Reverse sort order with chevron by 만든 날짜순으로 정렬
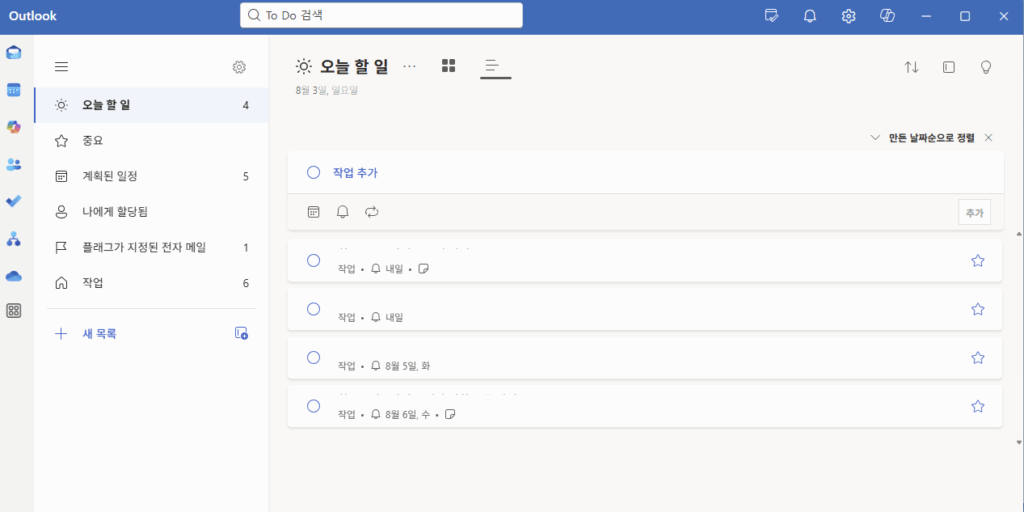The image size is (1024, 512). 875,138
